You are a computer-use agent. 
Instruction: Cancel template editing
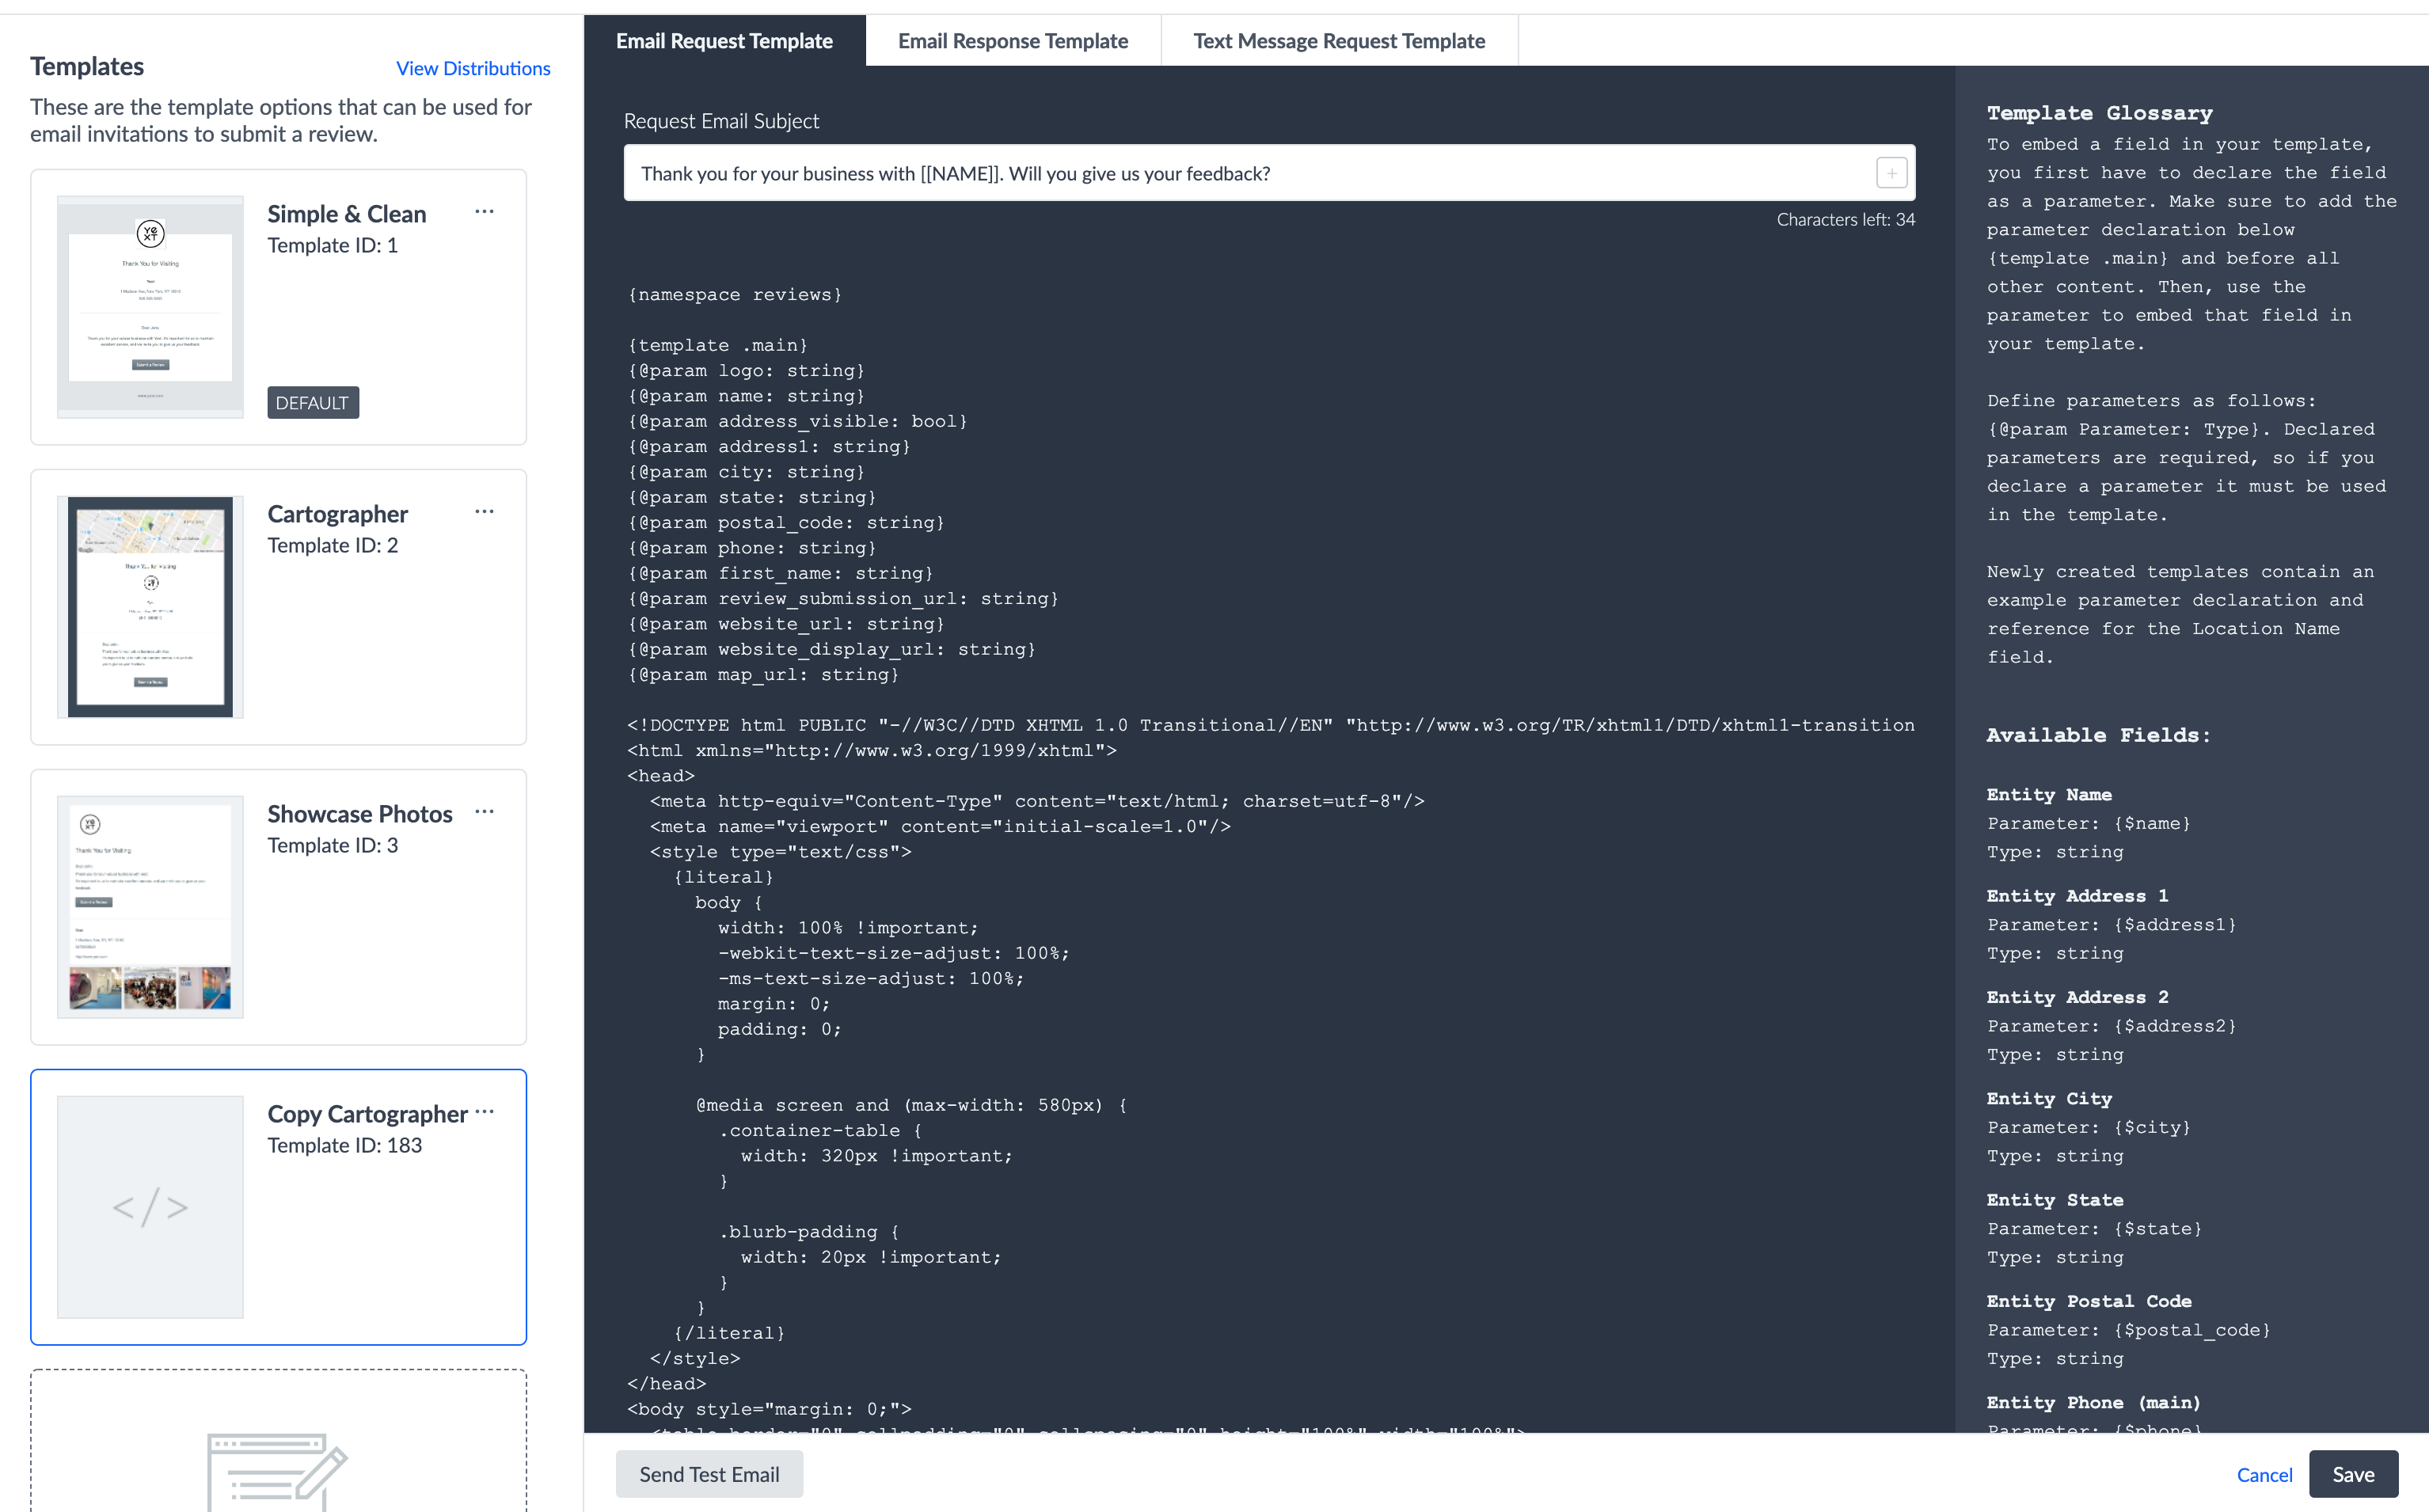pos(2264,1474)
